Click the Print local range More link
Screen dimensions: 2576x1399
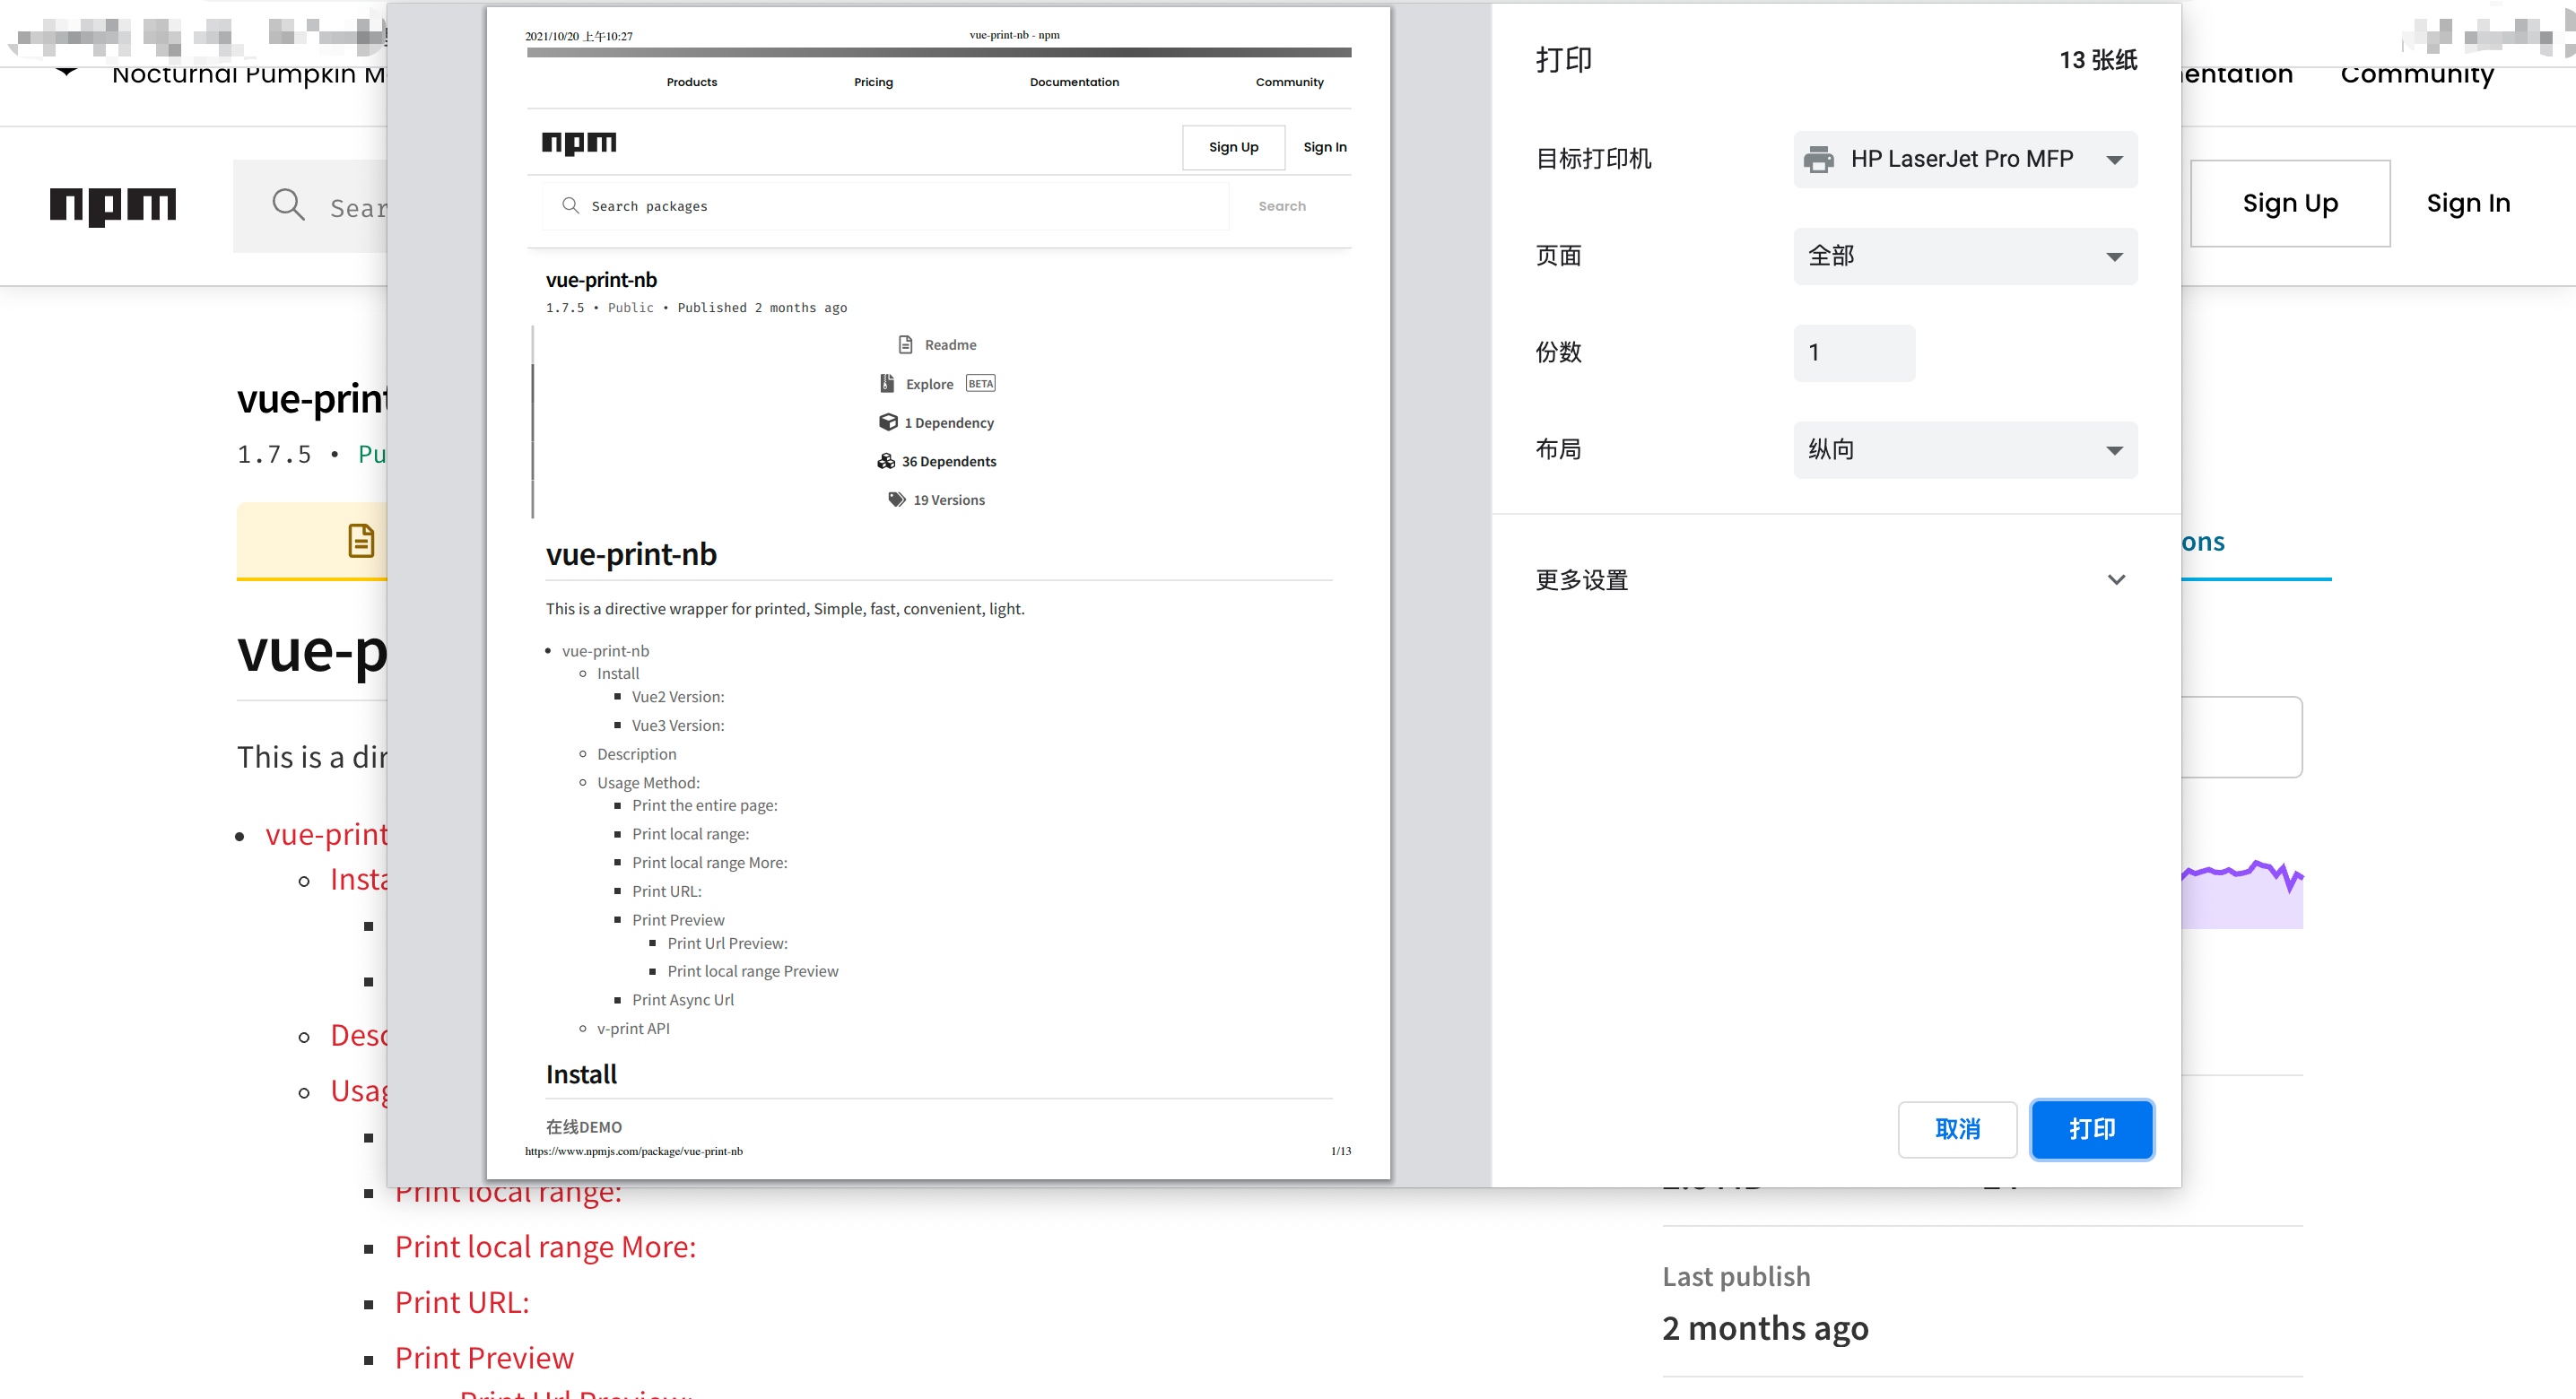click(x=545, y=1247)
